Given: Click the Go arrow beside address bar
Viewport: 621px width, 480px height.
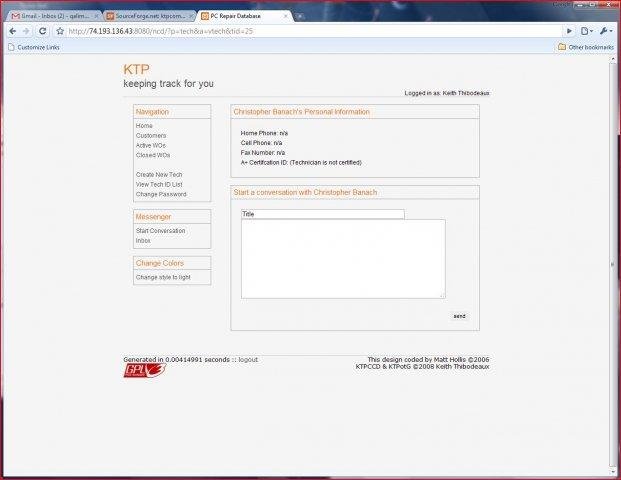Looking at the screenshot, I should pyautogui.click(x=569, y=31).
